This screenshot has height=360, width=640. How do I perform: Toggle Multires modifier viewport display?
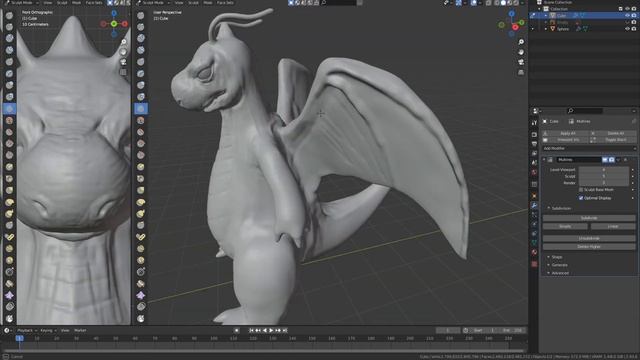point(605,160)
